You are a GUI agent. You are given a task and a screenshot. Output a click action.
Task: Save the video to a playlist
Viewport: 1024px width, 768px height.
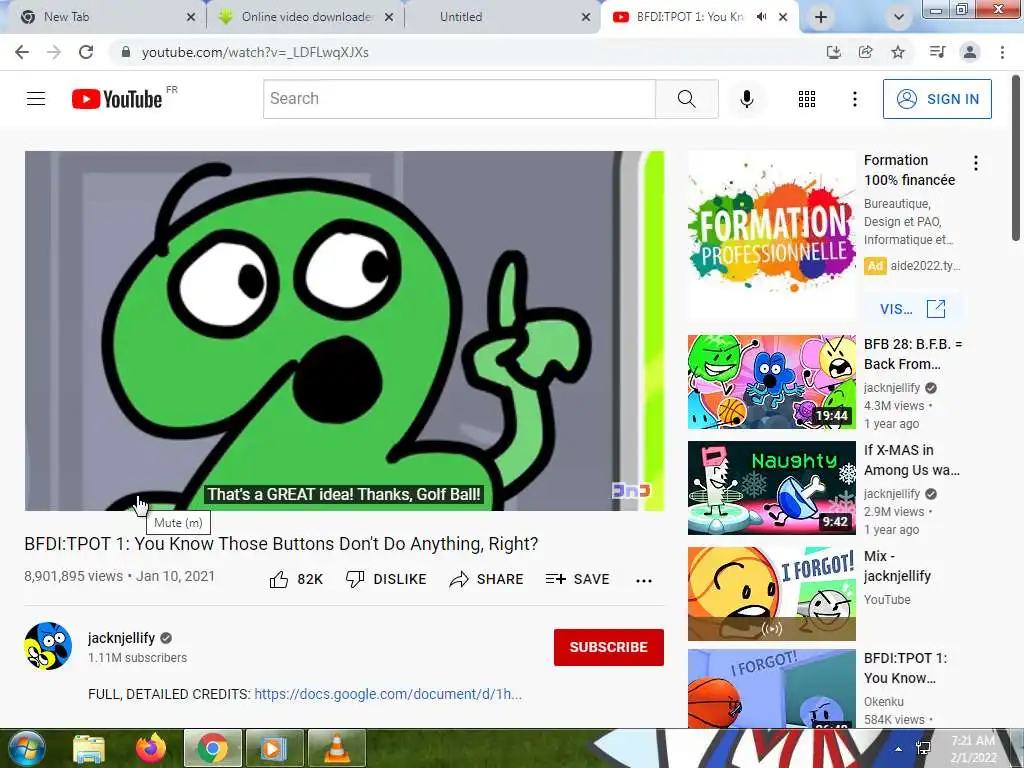point(577,579)
